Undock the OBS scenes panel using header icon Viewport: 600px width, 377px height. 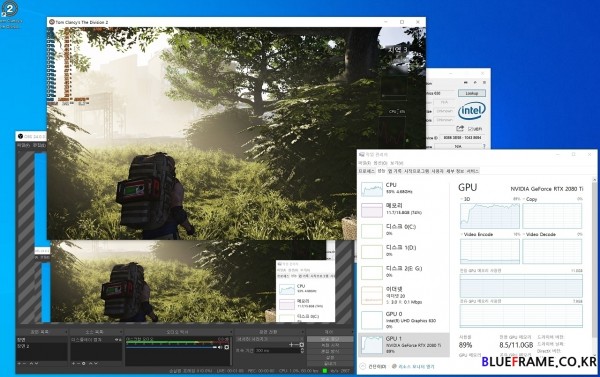(x=66, y=332)
